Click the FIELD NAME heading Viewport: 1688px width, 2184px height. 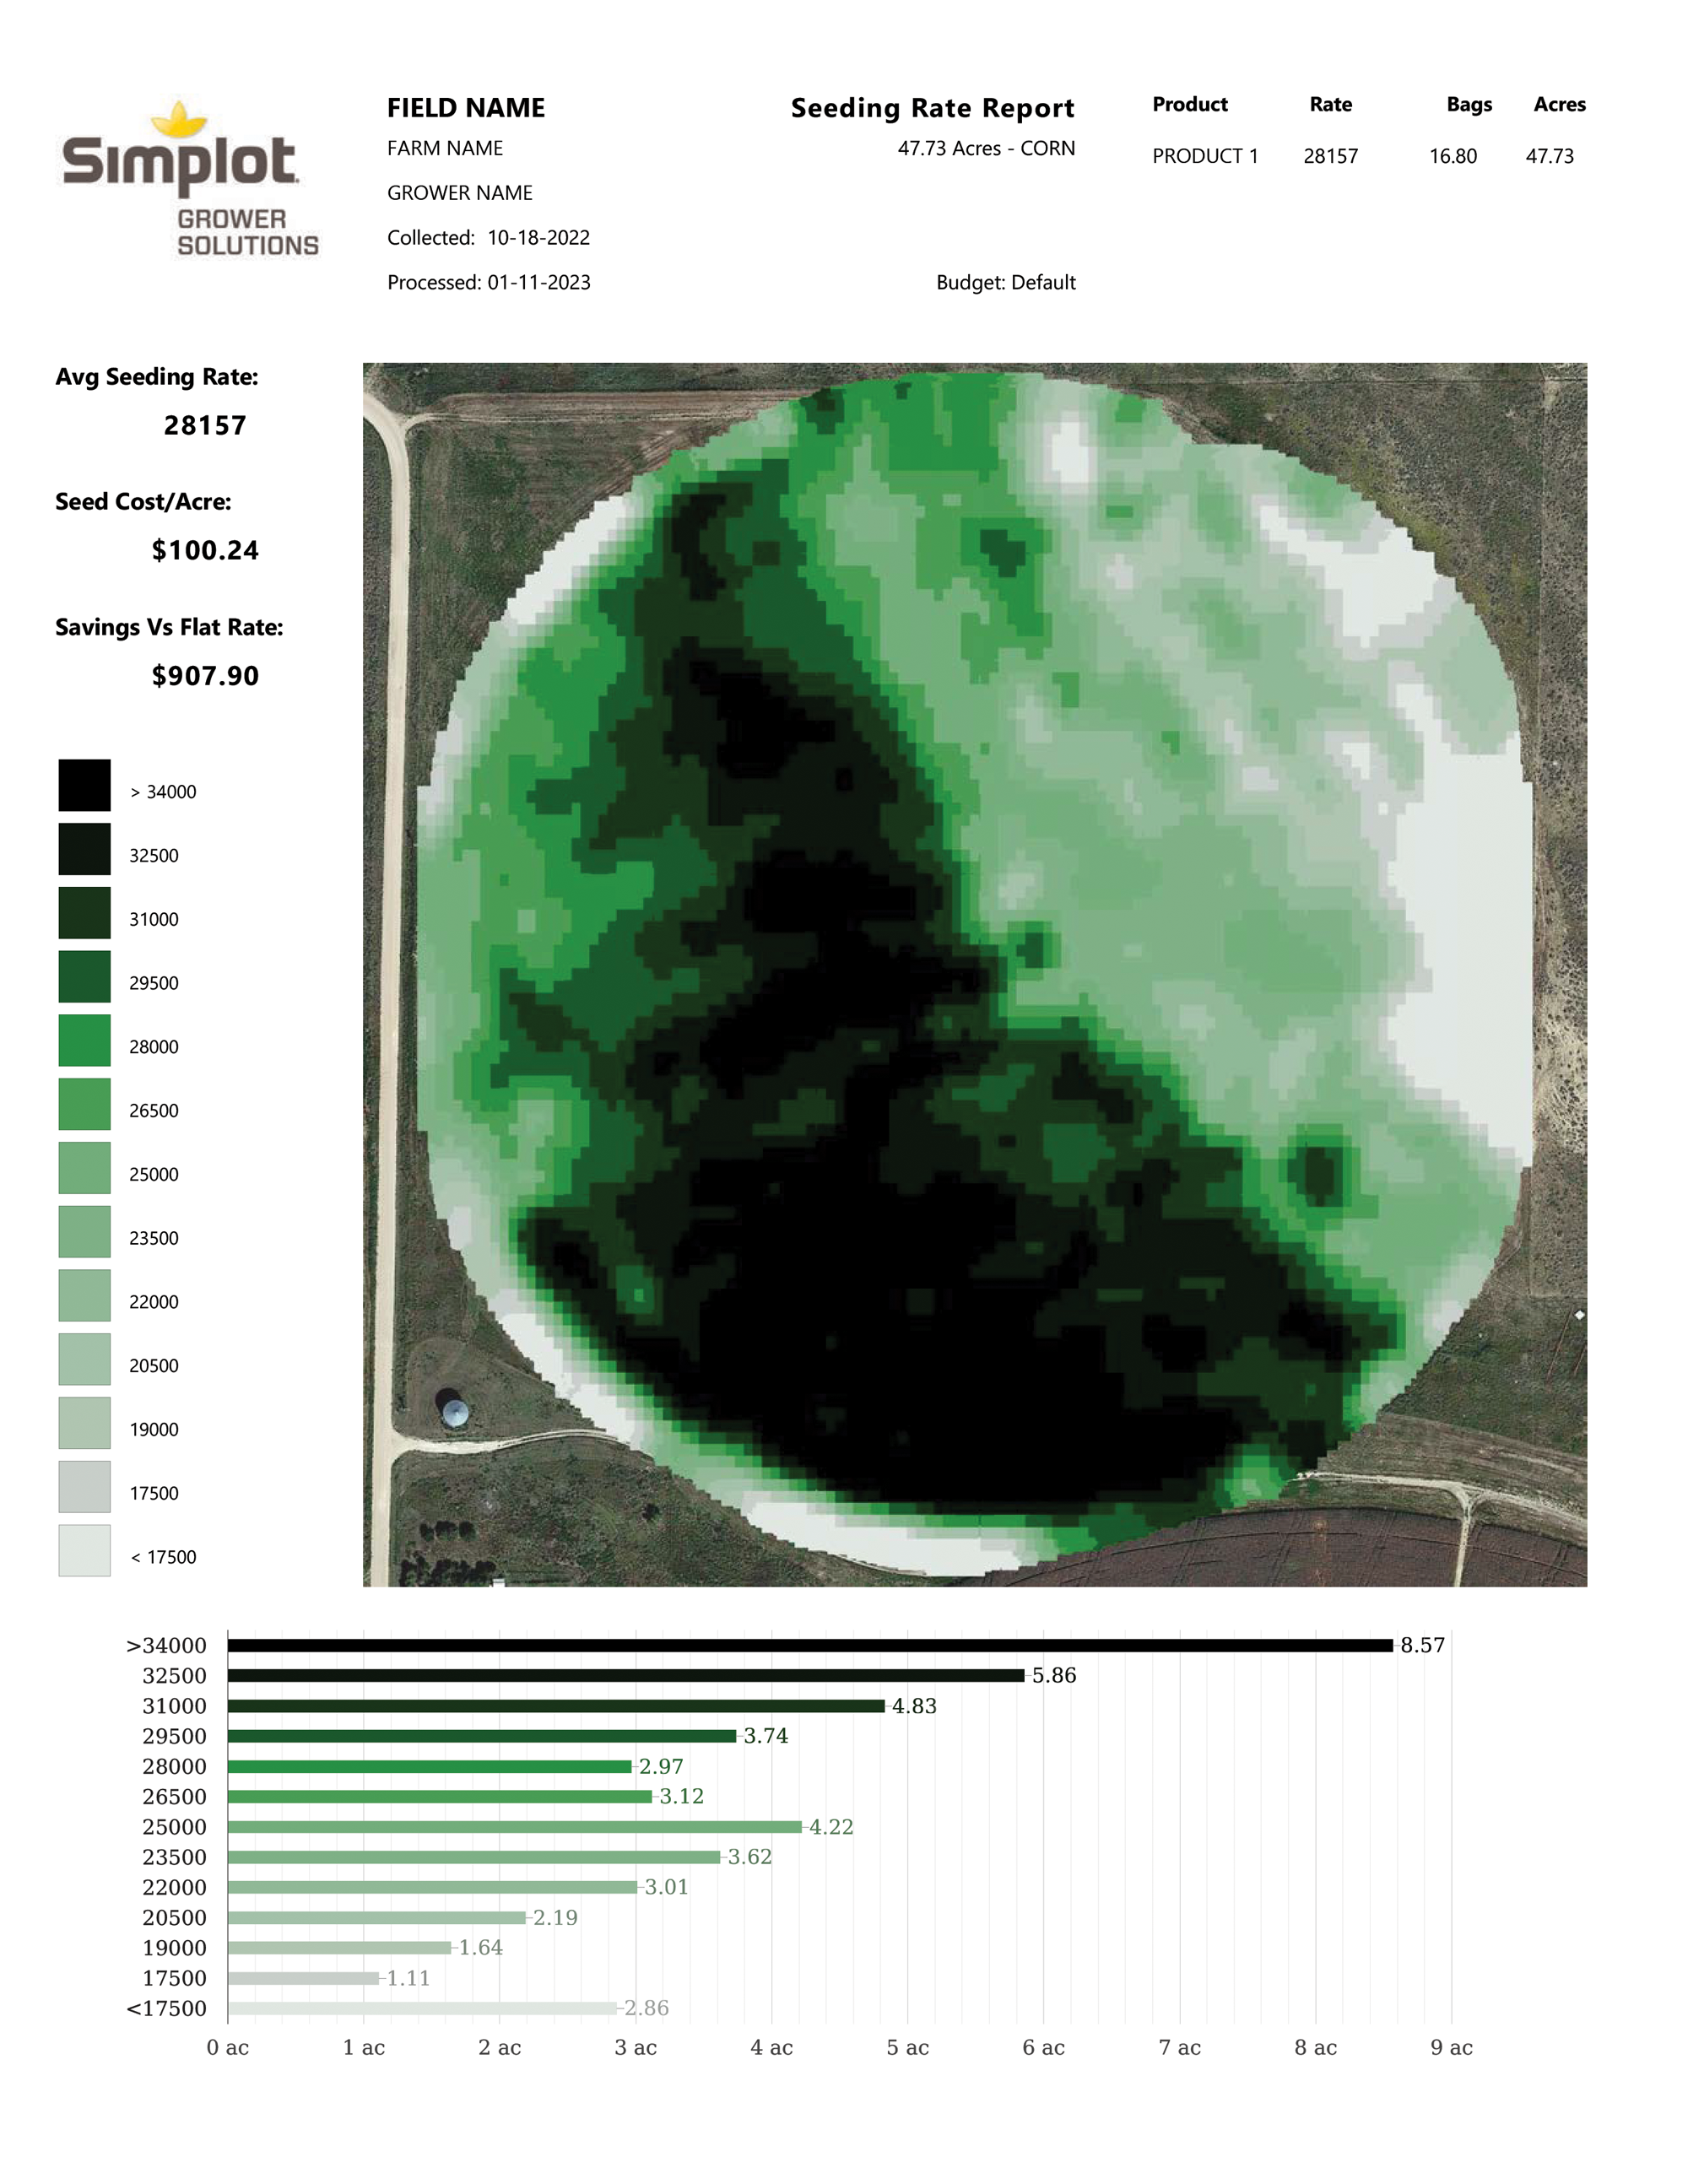click(x=466, y=108)
